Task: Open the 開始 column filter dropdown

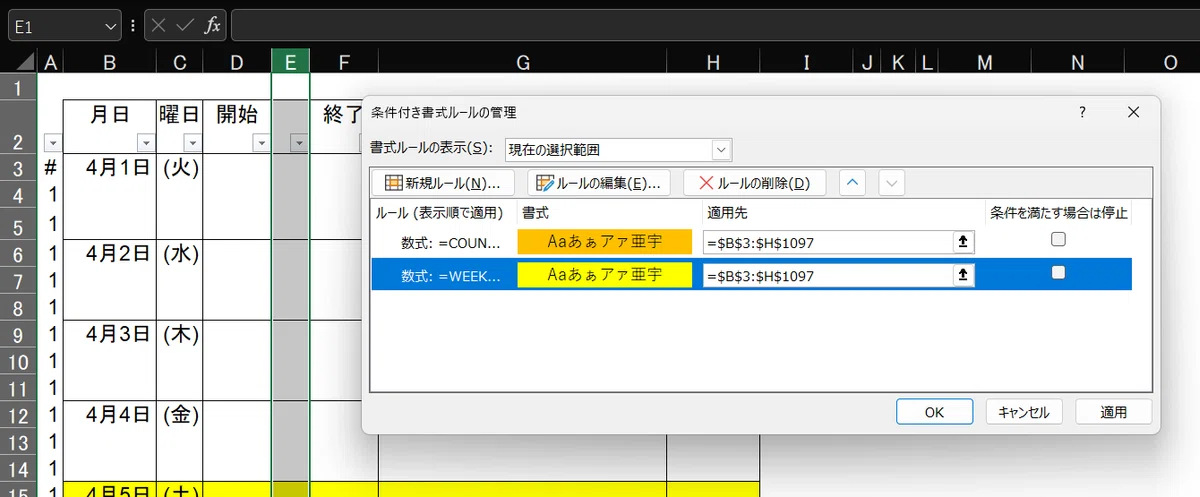Action: coord(260,143)
